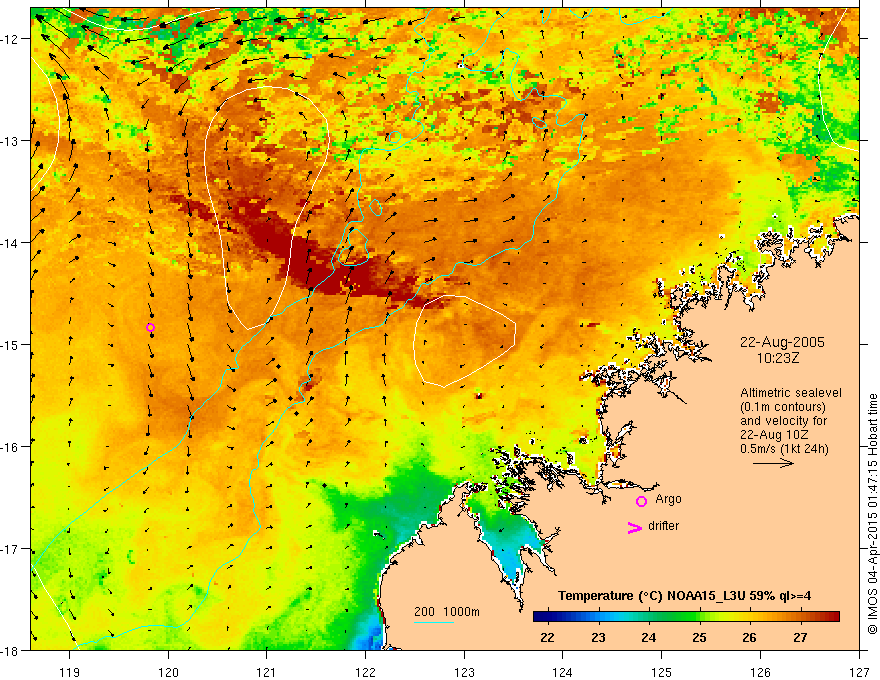
Task: Click longitude axis label 120
Action: click(x=168, y=672)
